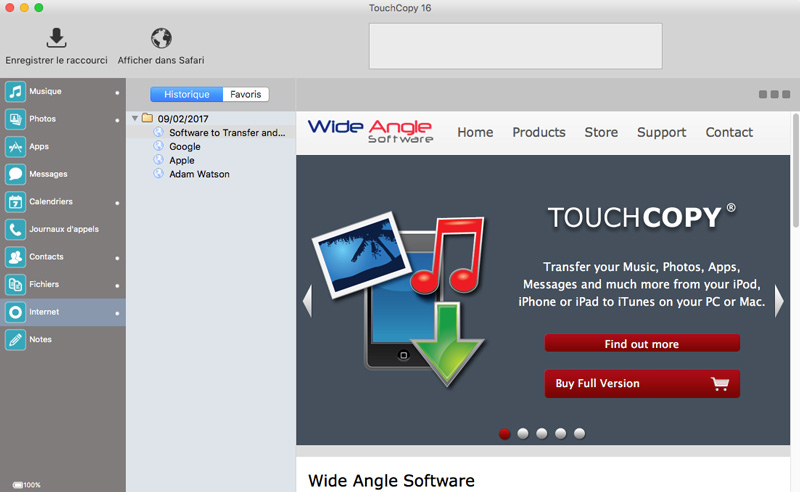
Task: Show next slide with right carousel arrow
Action: (779, 301)
